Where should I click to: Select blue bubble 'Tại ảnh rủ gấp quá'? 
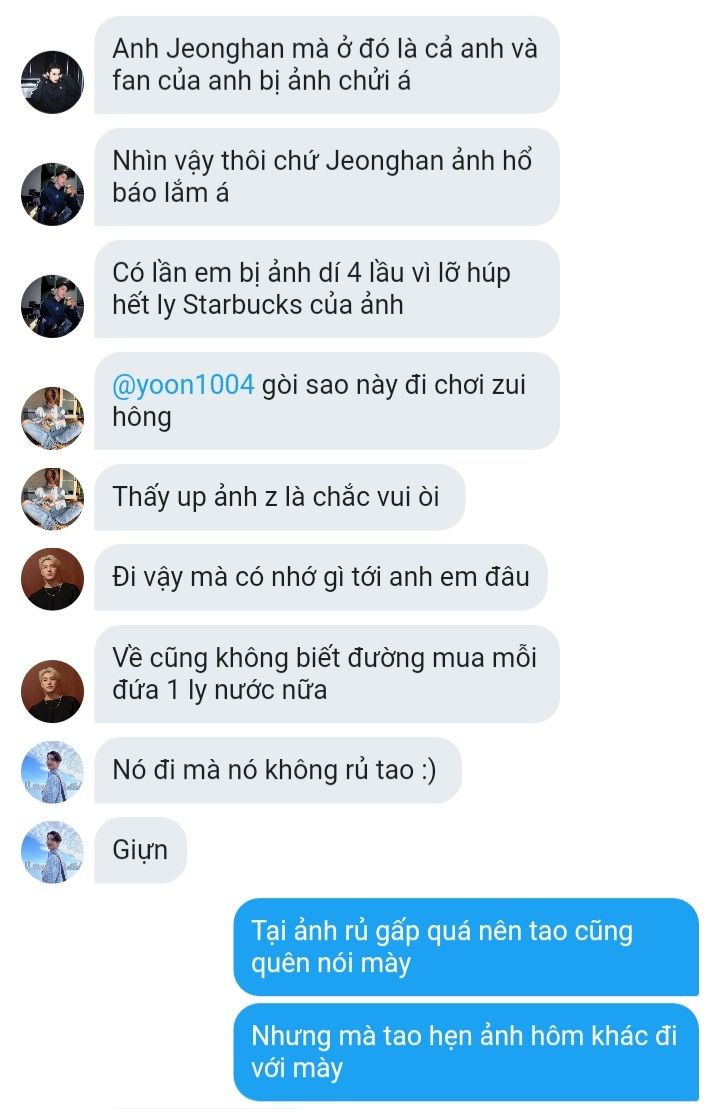pyautogui.click(x=466, y=947)
